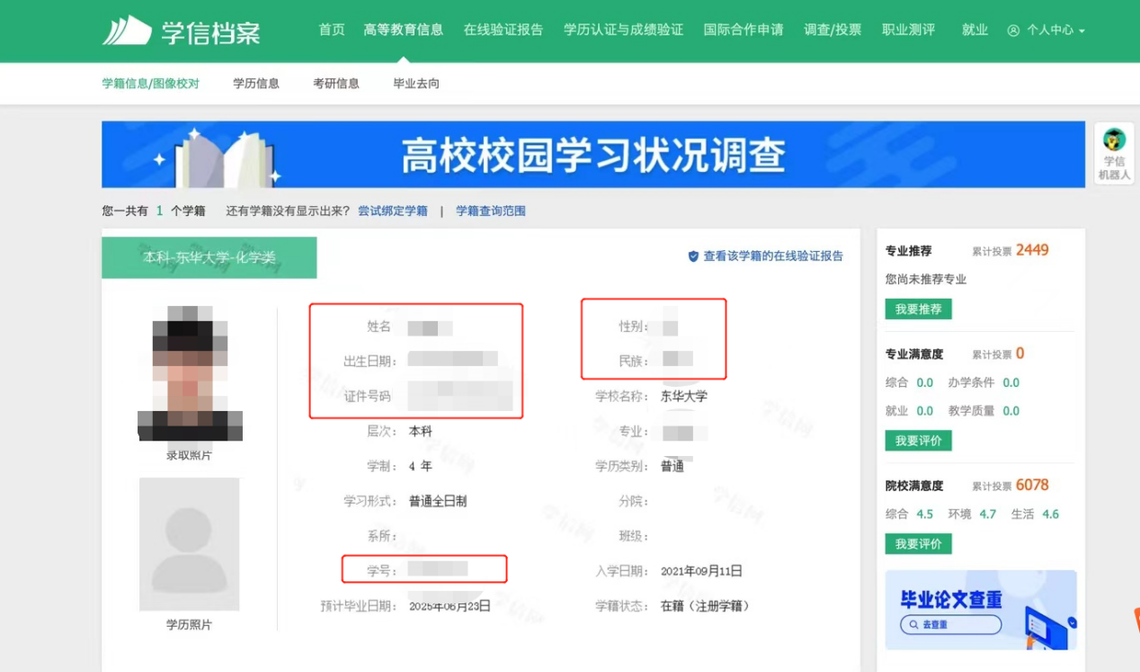Click the 入学日期 value 2021年09月11日
1140x672 pixels.
[x=702, y=571]
